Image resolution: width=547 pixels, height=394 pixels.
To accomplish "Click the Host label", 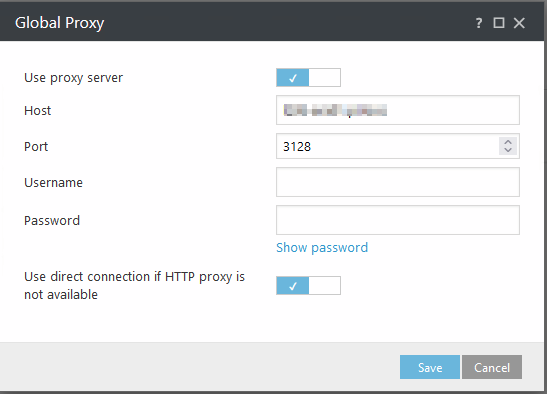I will tap(37, 111).
